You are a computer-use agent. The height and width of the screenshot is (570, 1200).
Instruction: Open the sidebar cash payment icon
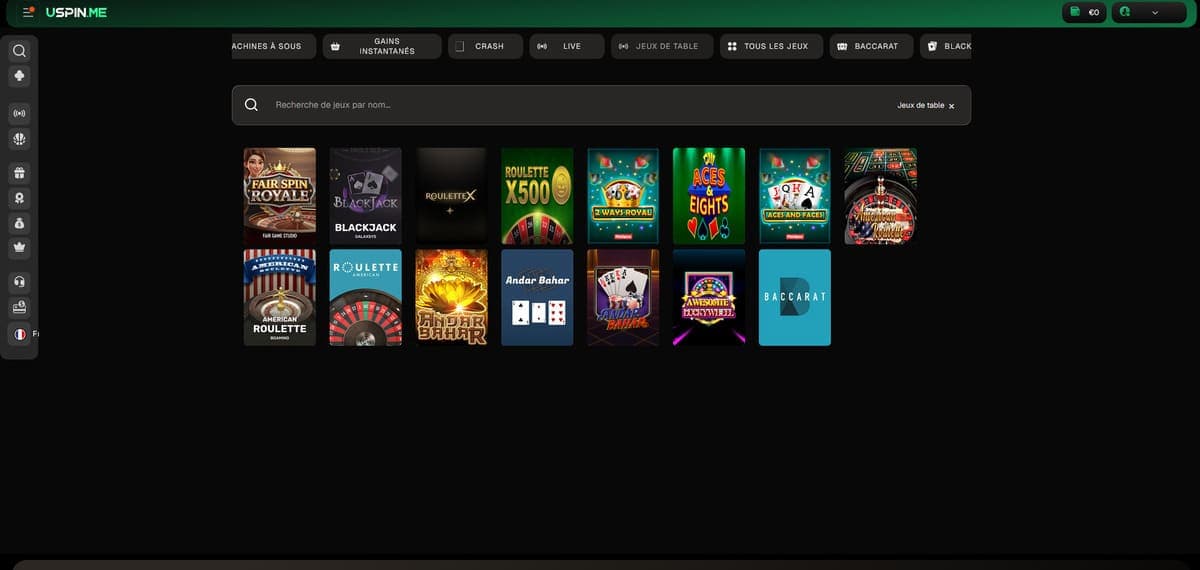coord(20,307)
